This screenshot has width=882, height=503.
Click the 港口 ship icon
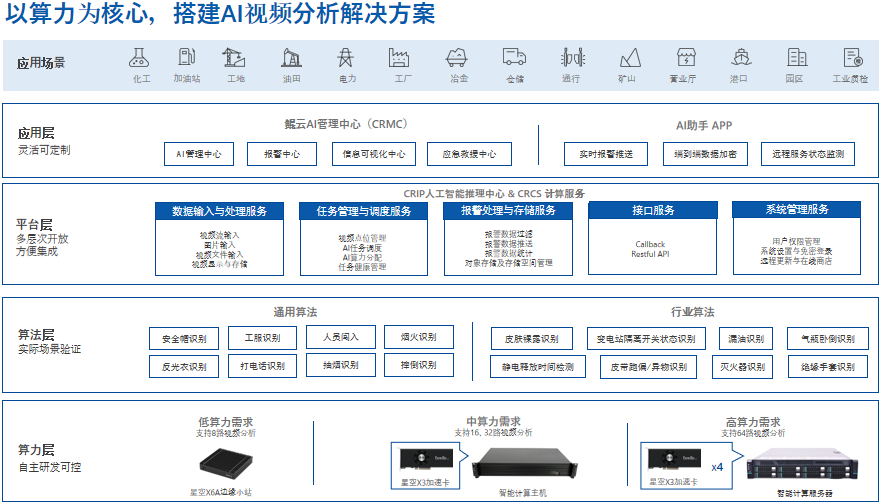[x=739, y=58]
